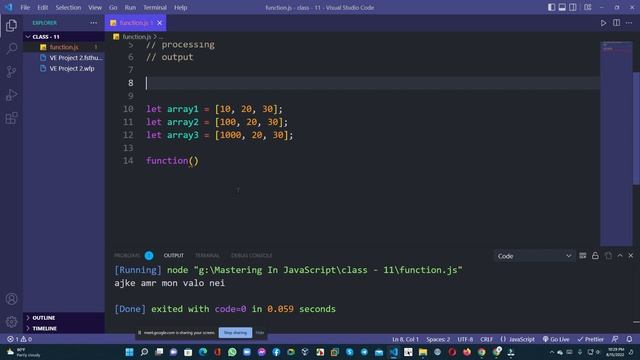
Task: Open the Code output channel dropdown
Action: point(534,256)
